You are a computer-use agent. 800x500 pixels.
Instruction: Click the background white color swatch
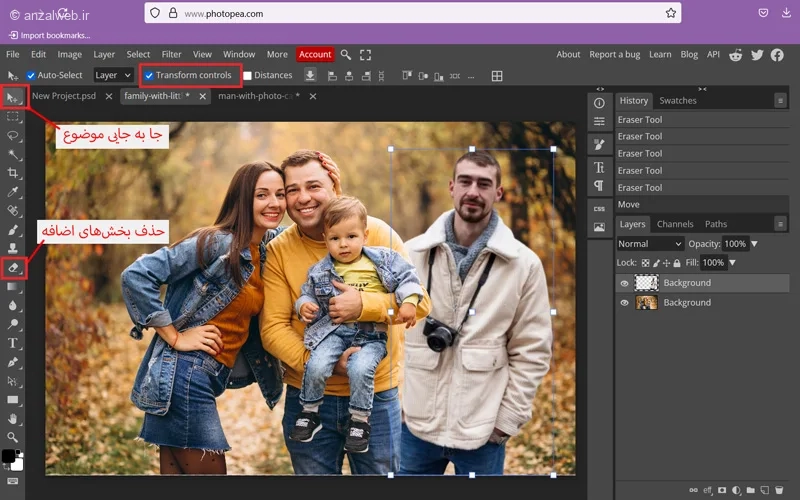pyautogui.click(x=18, y=465)
